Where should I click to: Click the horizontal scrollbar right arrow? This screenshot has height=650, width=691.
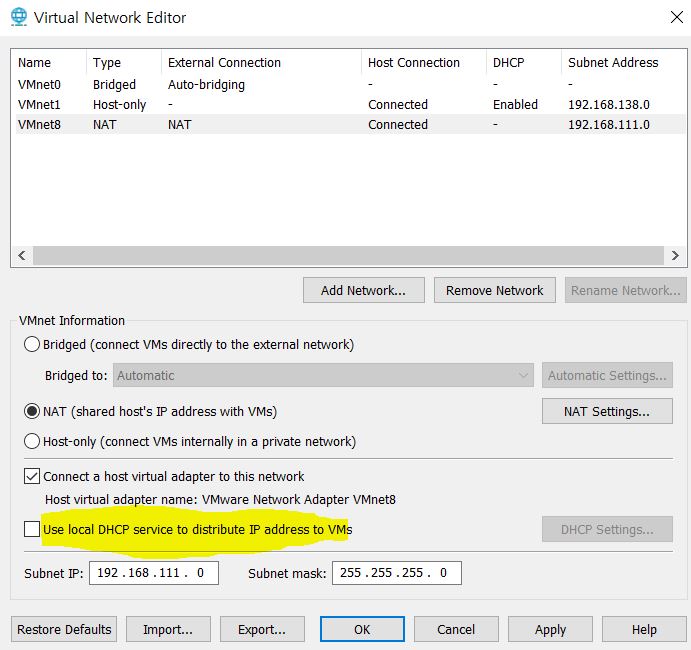pos(675,255)
